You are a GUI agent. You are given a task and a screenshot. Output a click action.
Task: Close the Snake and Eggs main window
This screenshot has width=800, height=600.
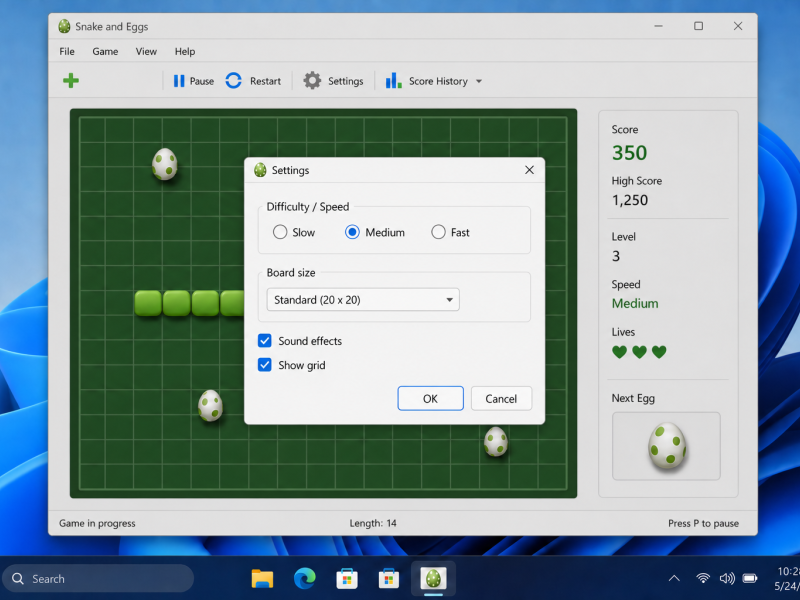[738, 26]
